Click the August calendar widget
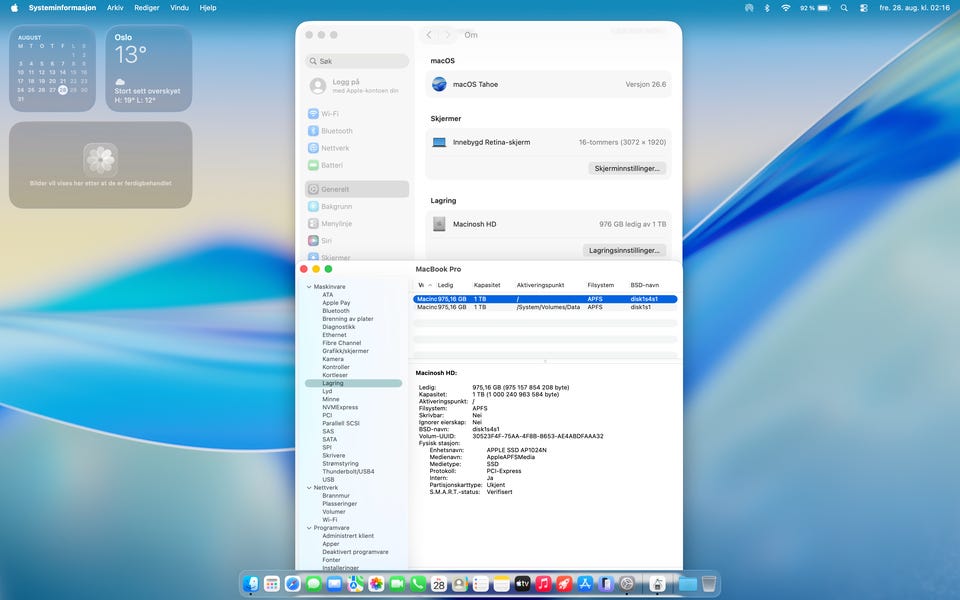 [x=52, y=69]
